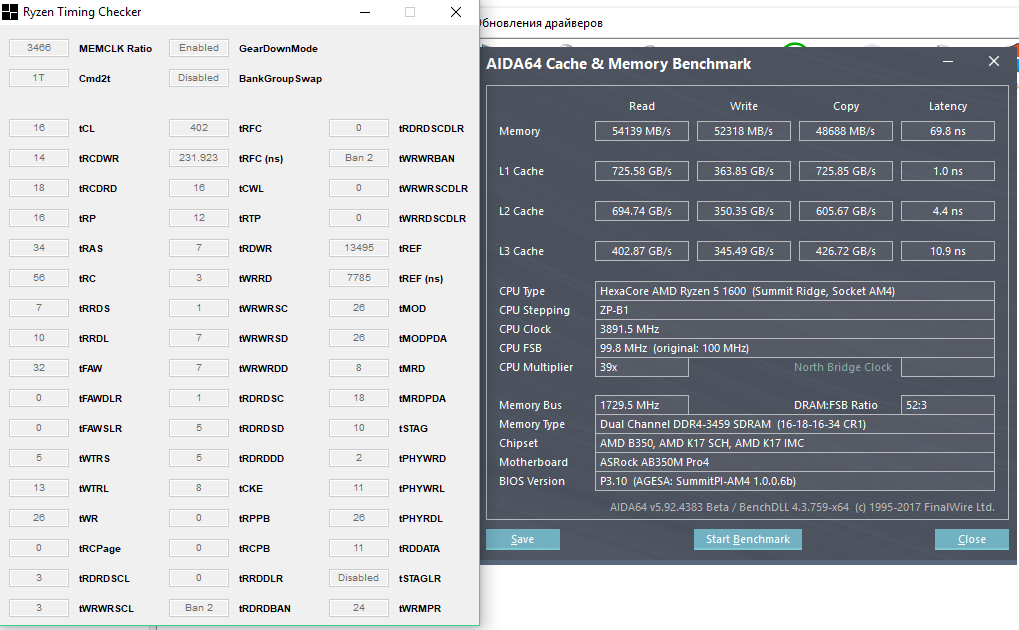
Task: Select the Cmd2t 1T value box
Action: click(39, 78)
